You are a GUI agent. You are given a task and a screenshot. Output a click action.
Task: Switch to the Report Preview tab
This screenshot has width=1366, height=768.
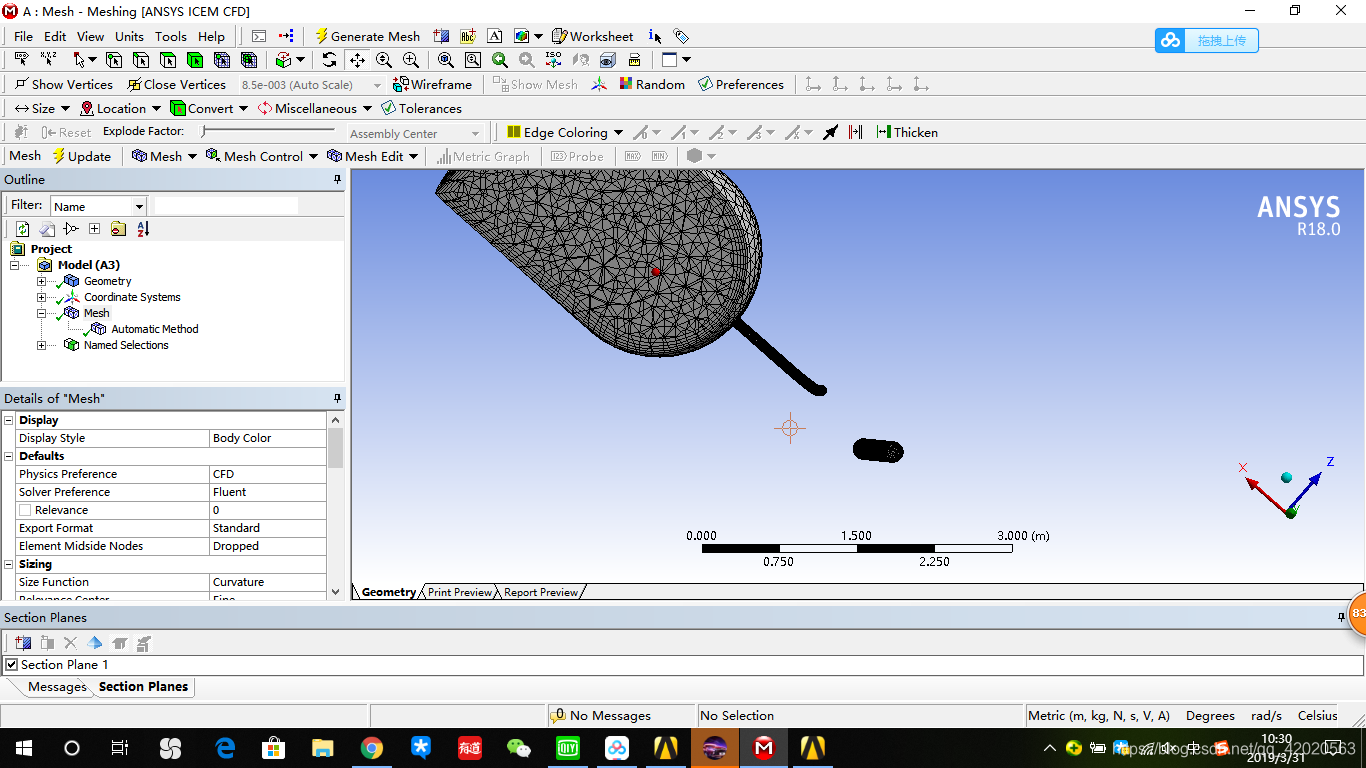click(541, 592)
